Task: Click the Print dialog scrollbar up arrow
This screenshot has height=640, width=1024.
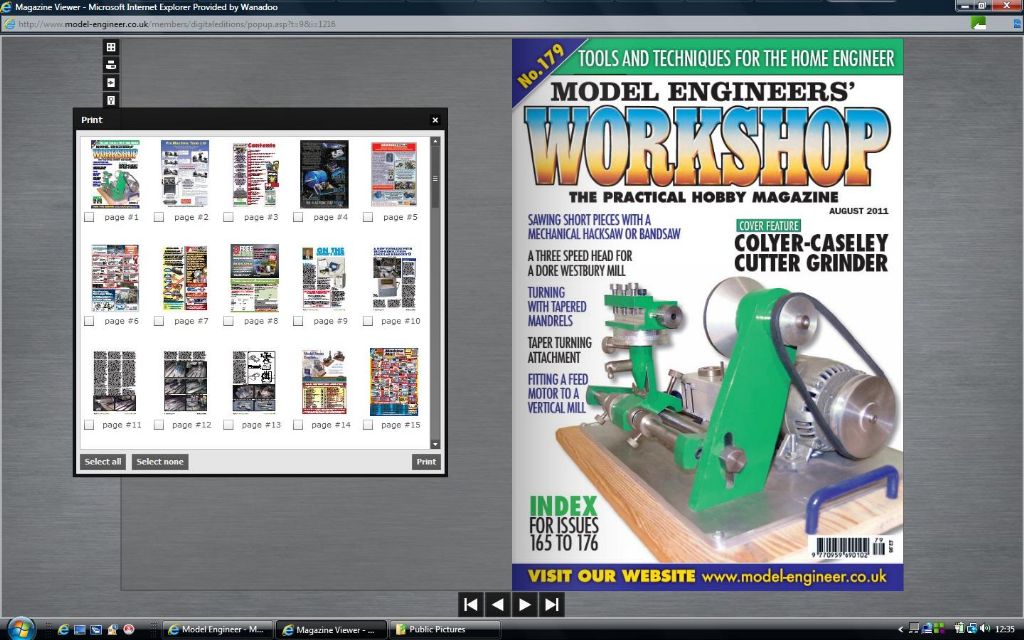Action: click(435, 141)
